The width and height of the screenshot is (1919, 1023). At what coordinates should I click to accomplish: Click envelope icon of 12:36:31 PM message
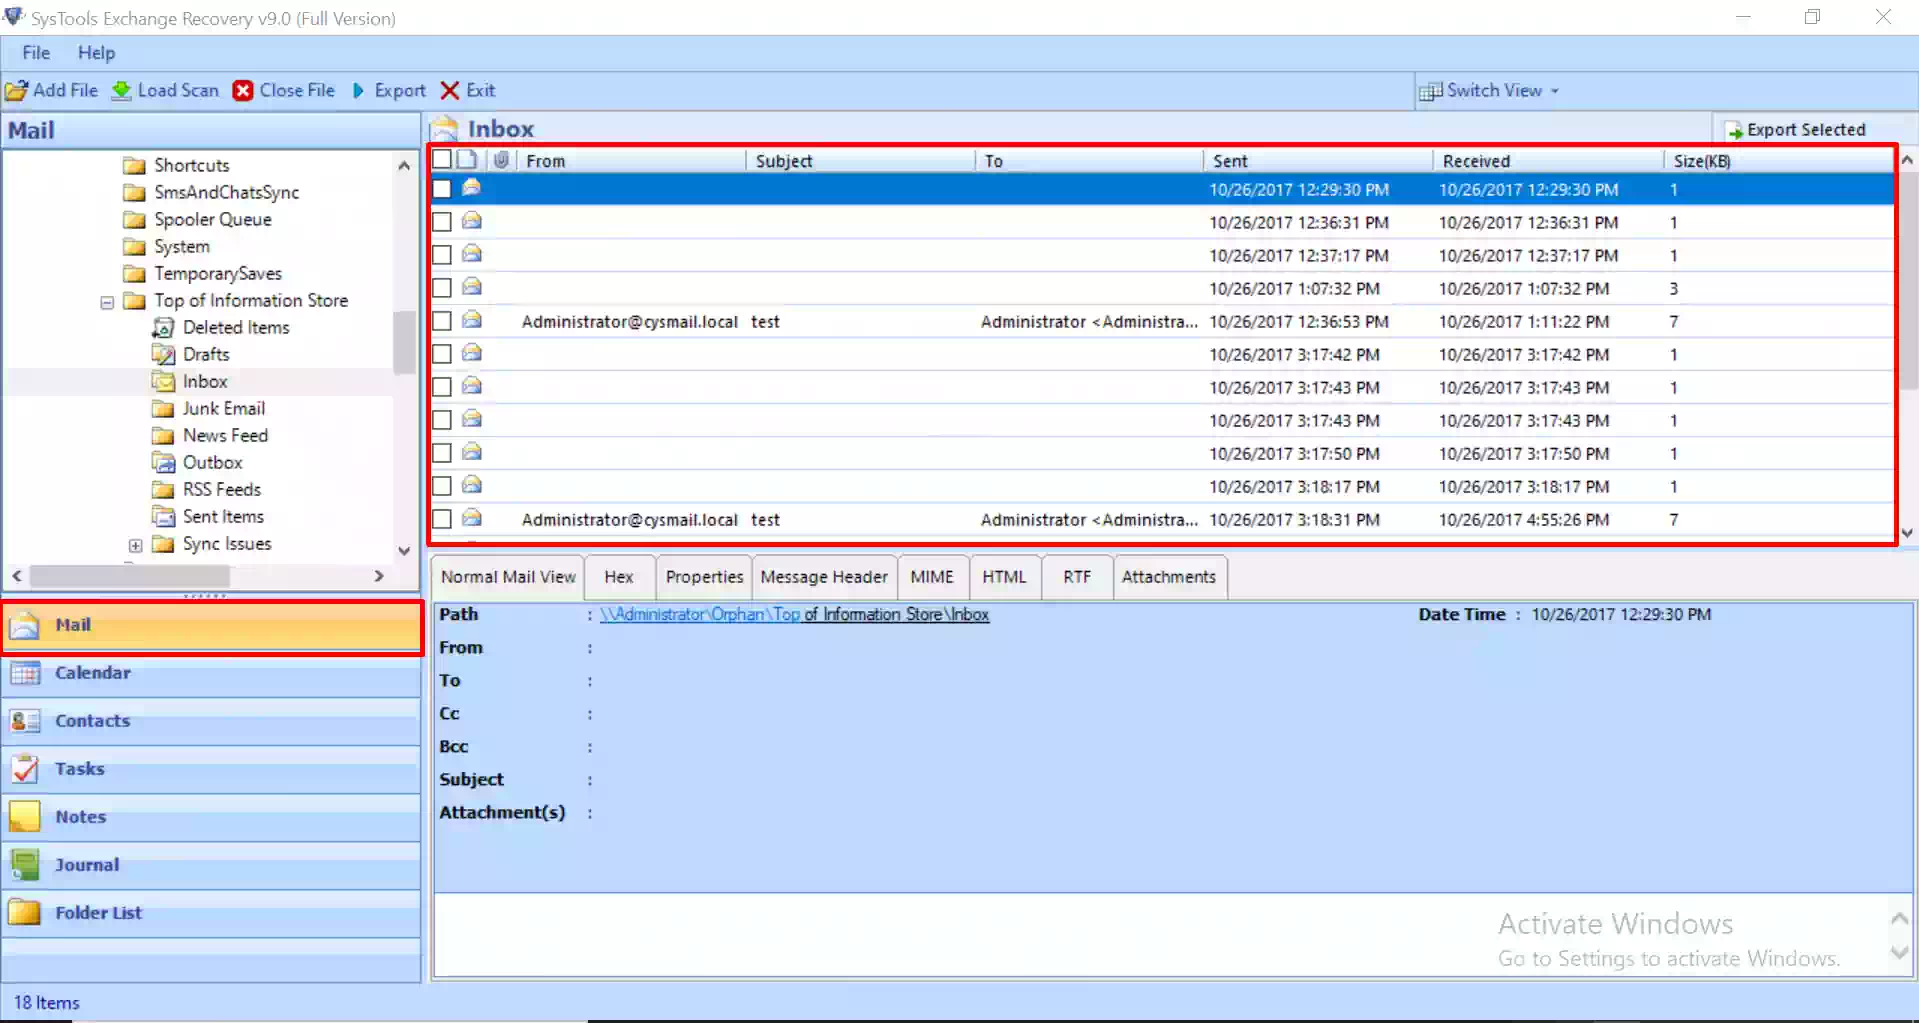tap(472, 222)
